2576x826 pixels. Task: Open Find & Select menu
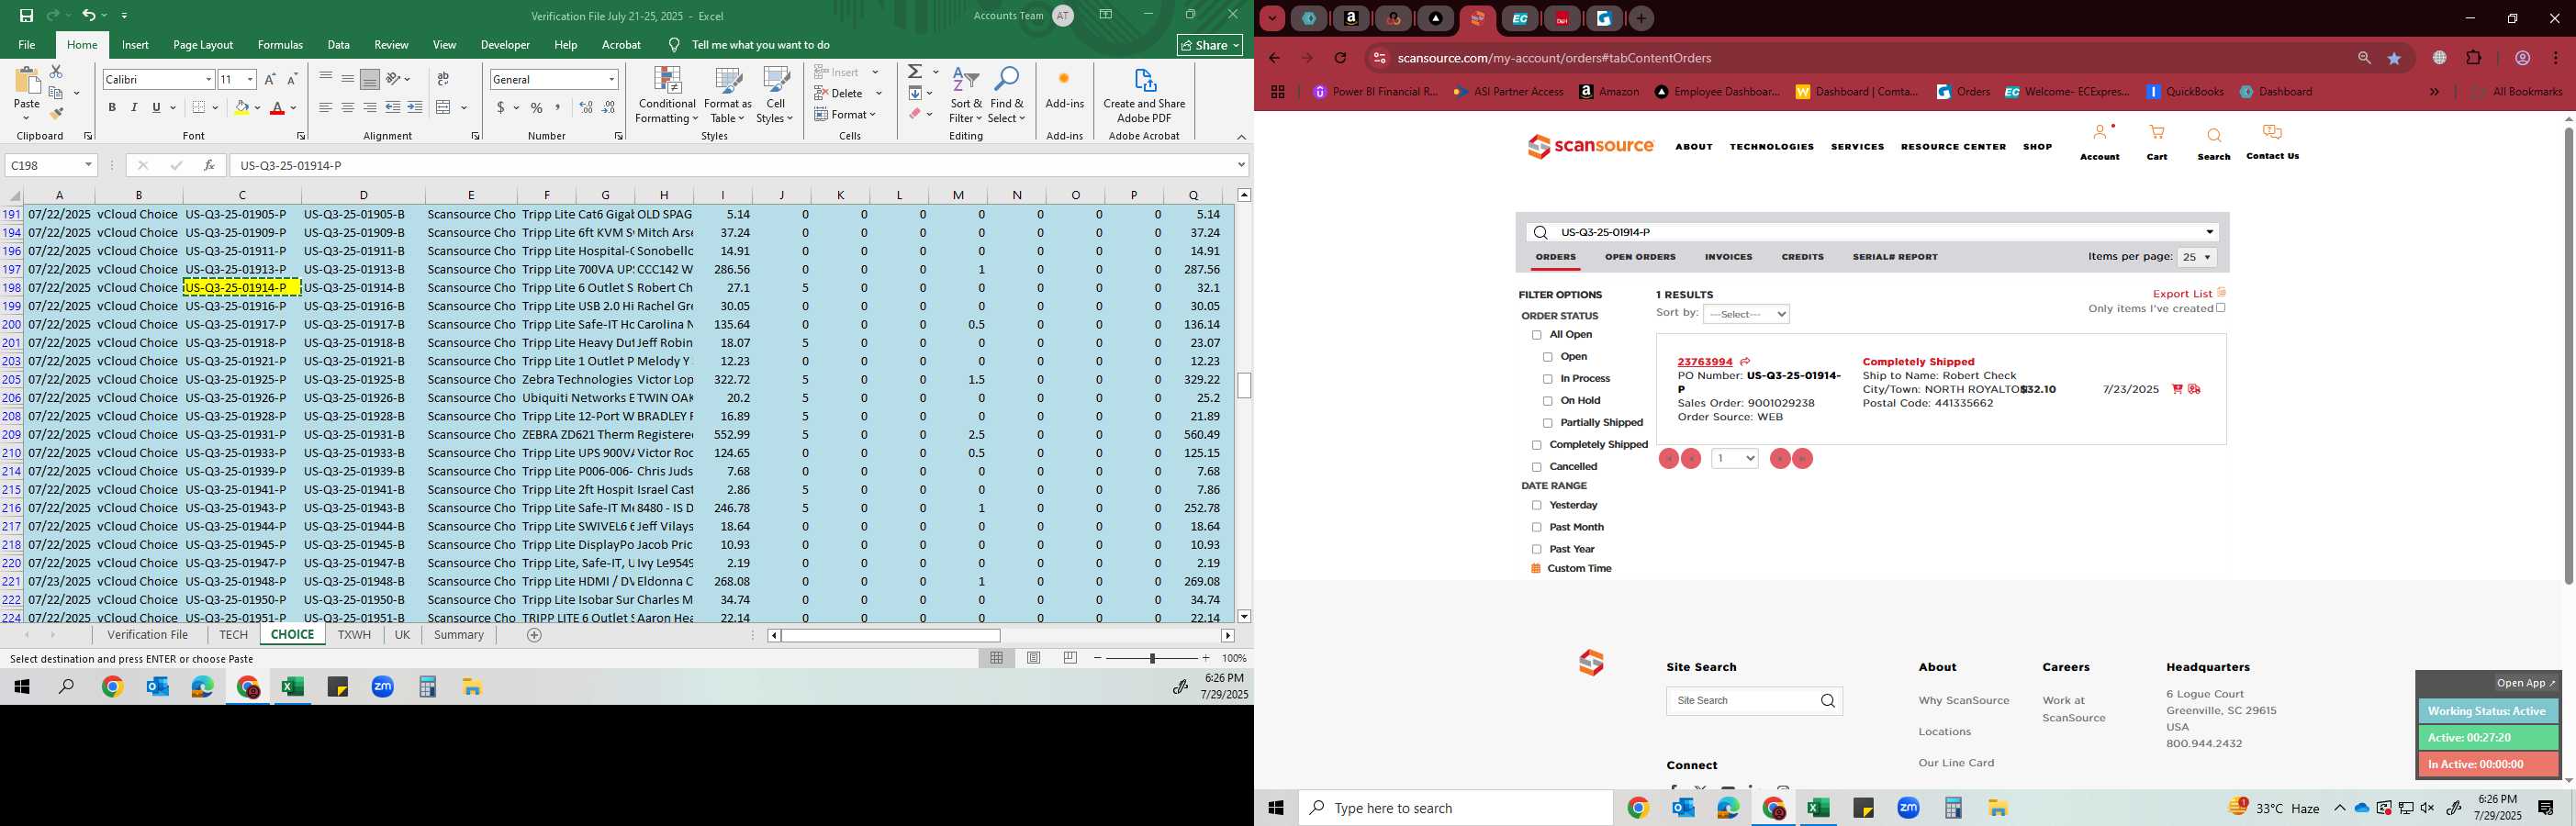(1007, 96)
